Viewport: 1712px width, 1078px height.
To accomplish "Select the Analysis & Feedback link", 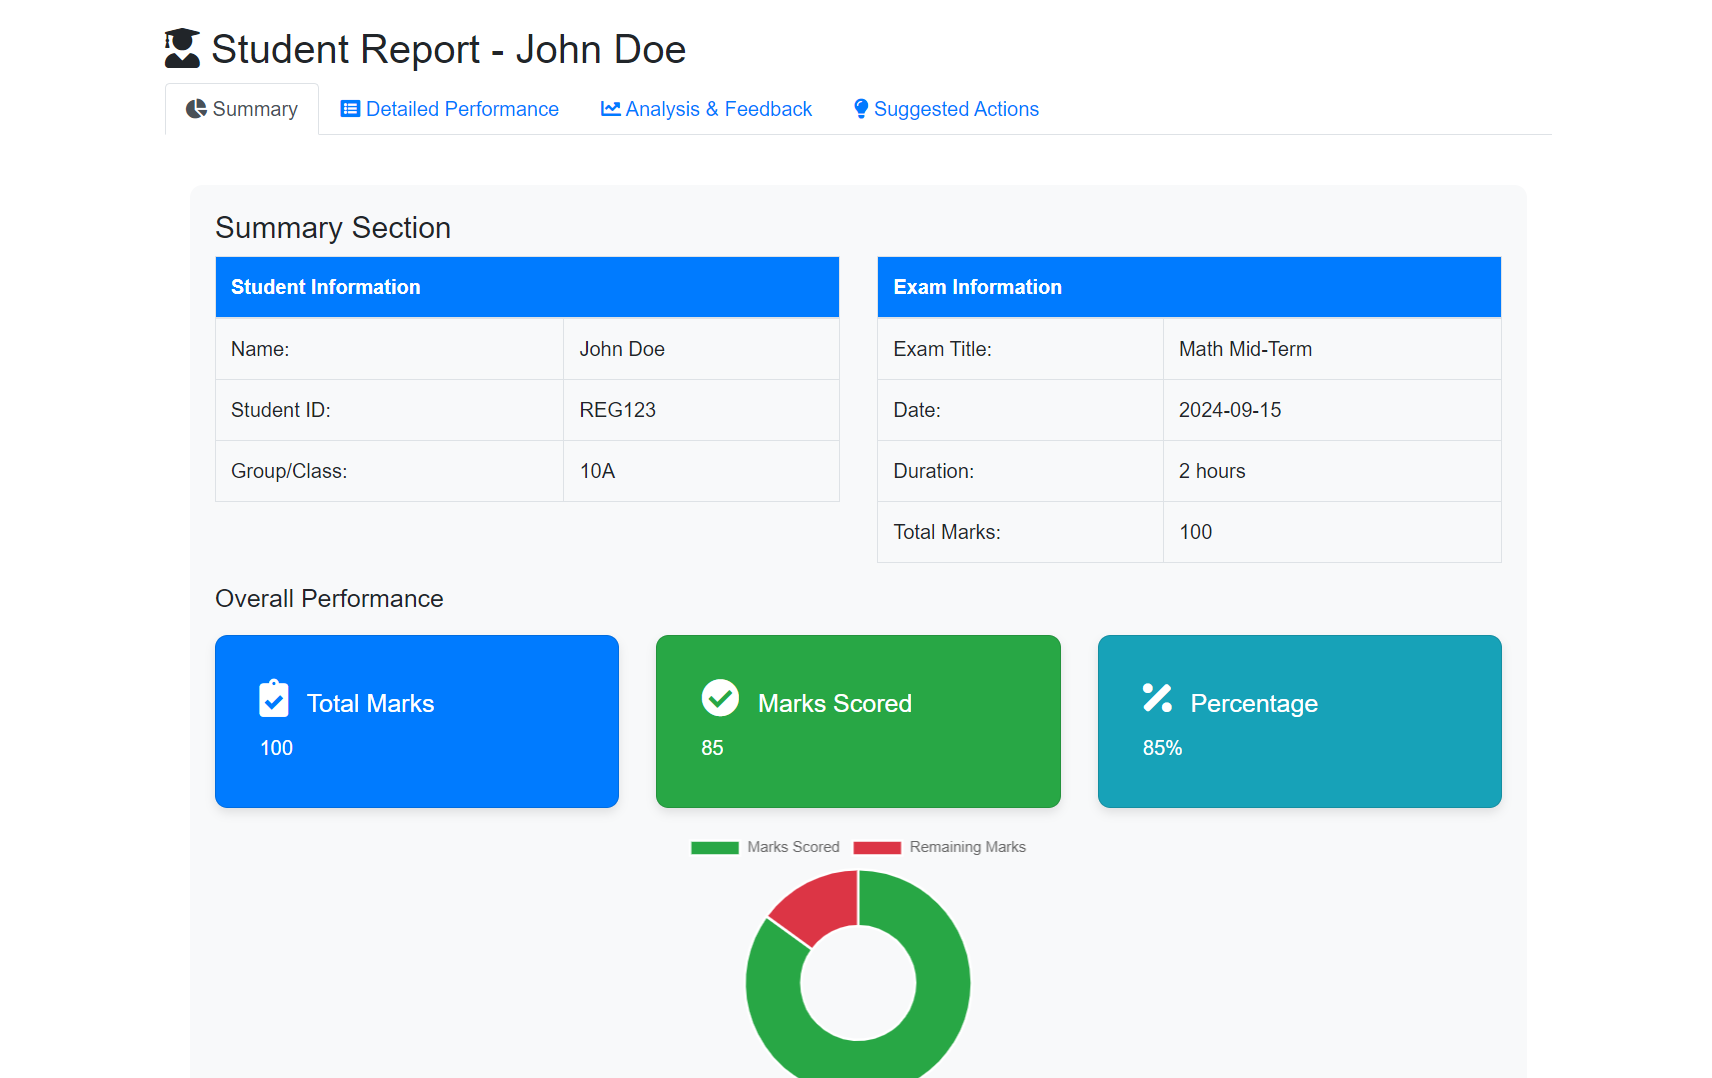I will (718, 108).
